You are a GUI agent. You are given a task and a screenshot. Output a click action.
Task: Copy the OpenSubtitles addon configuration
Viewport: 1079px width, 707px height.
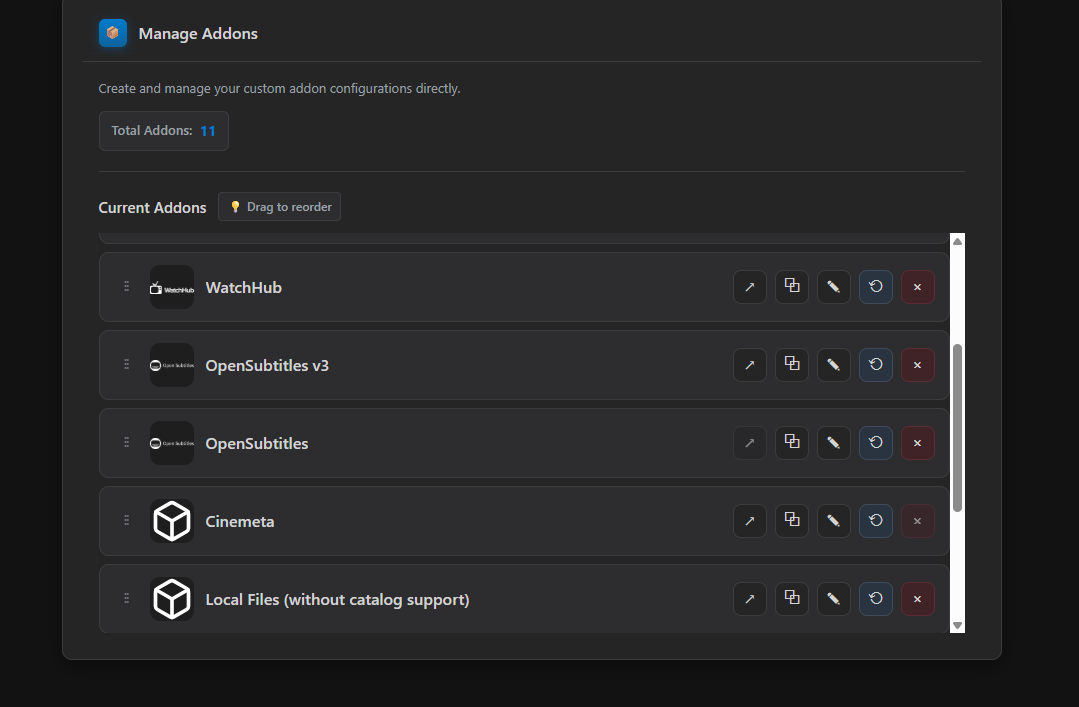tap(792, 443)
